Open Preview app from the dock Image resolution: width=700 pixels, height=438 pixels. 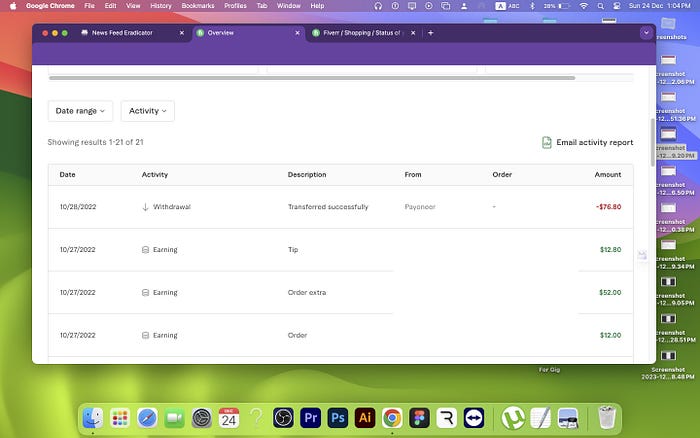[568, 418]
